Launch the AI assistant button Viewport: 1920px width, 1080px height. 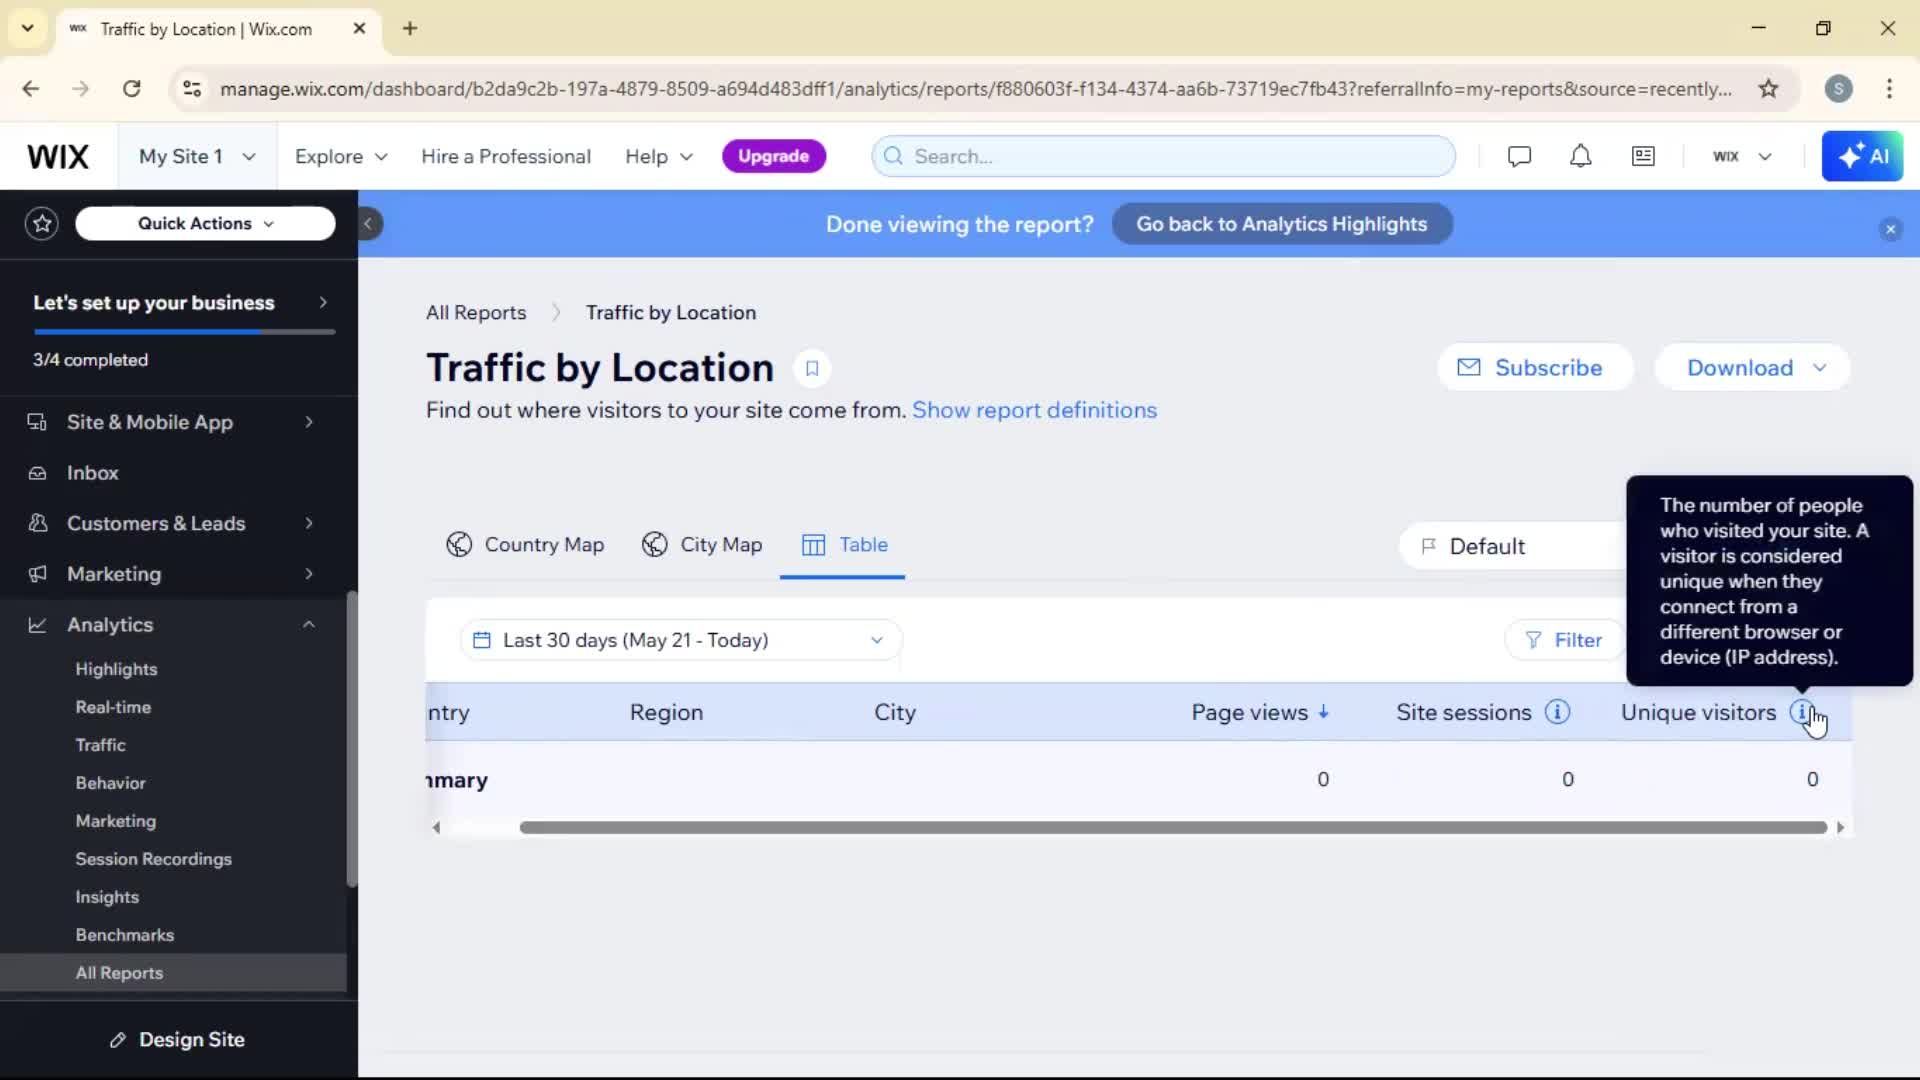click(1862, 156)
